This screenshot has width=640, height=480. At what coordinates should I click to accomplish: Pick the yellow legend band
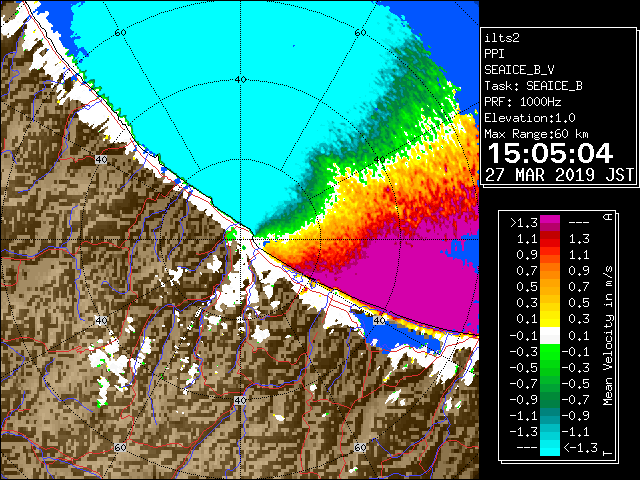550,318
